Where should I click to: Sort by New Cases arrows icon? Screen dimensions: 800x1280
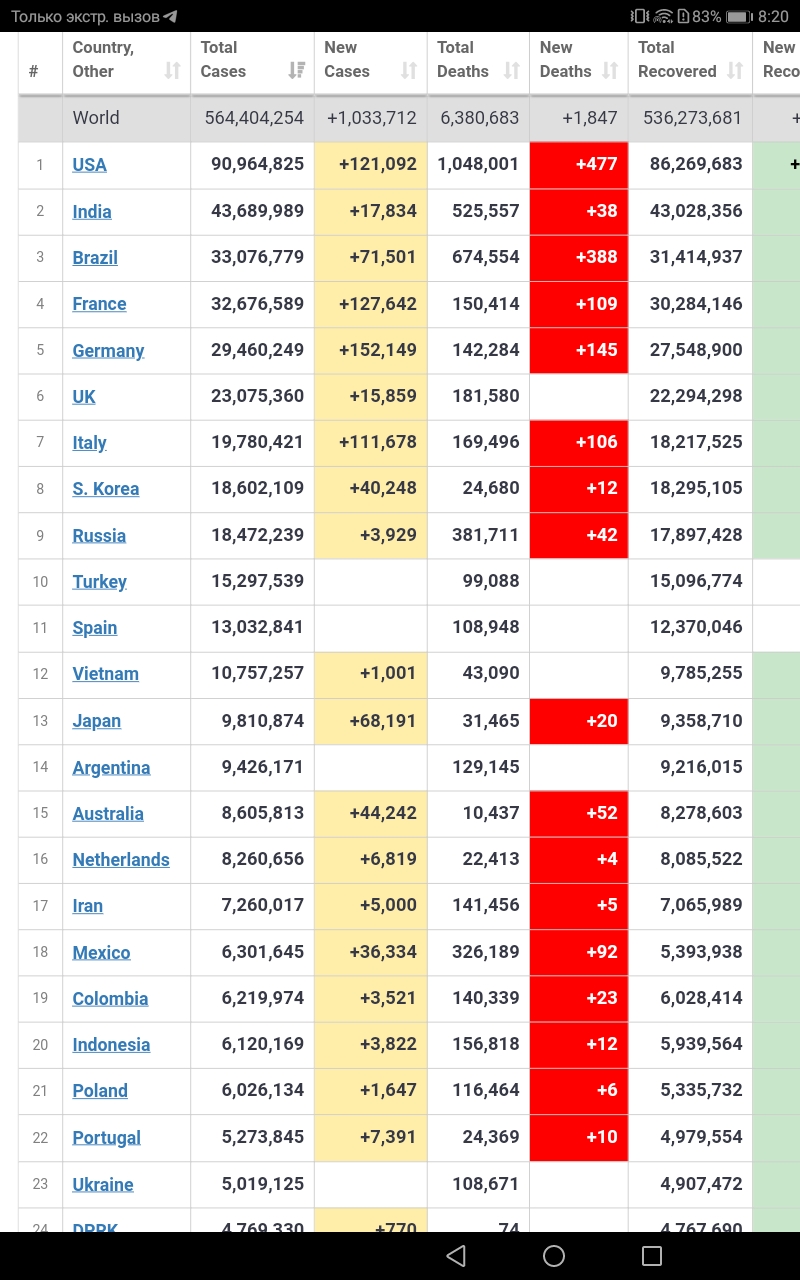click(409, 71)
